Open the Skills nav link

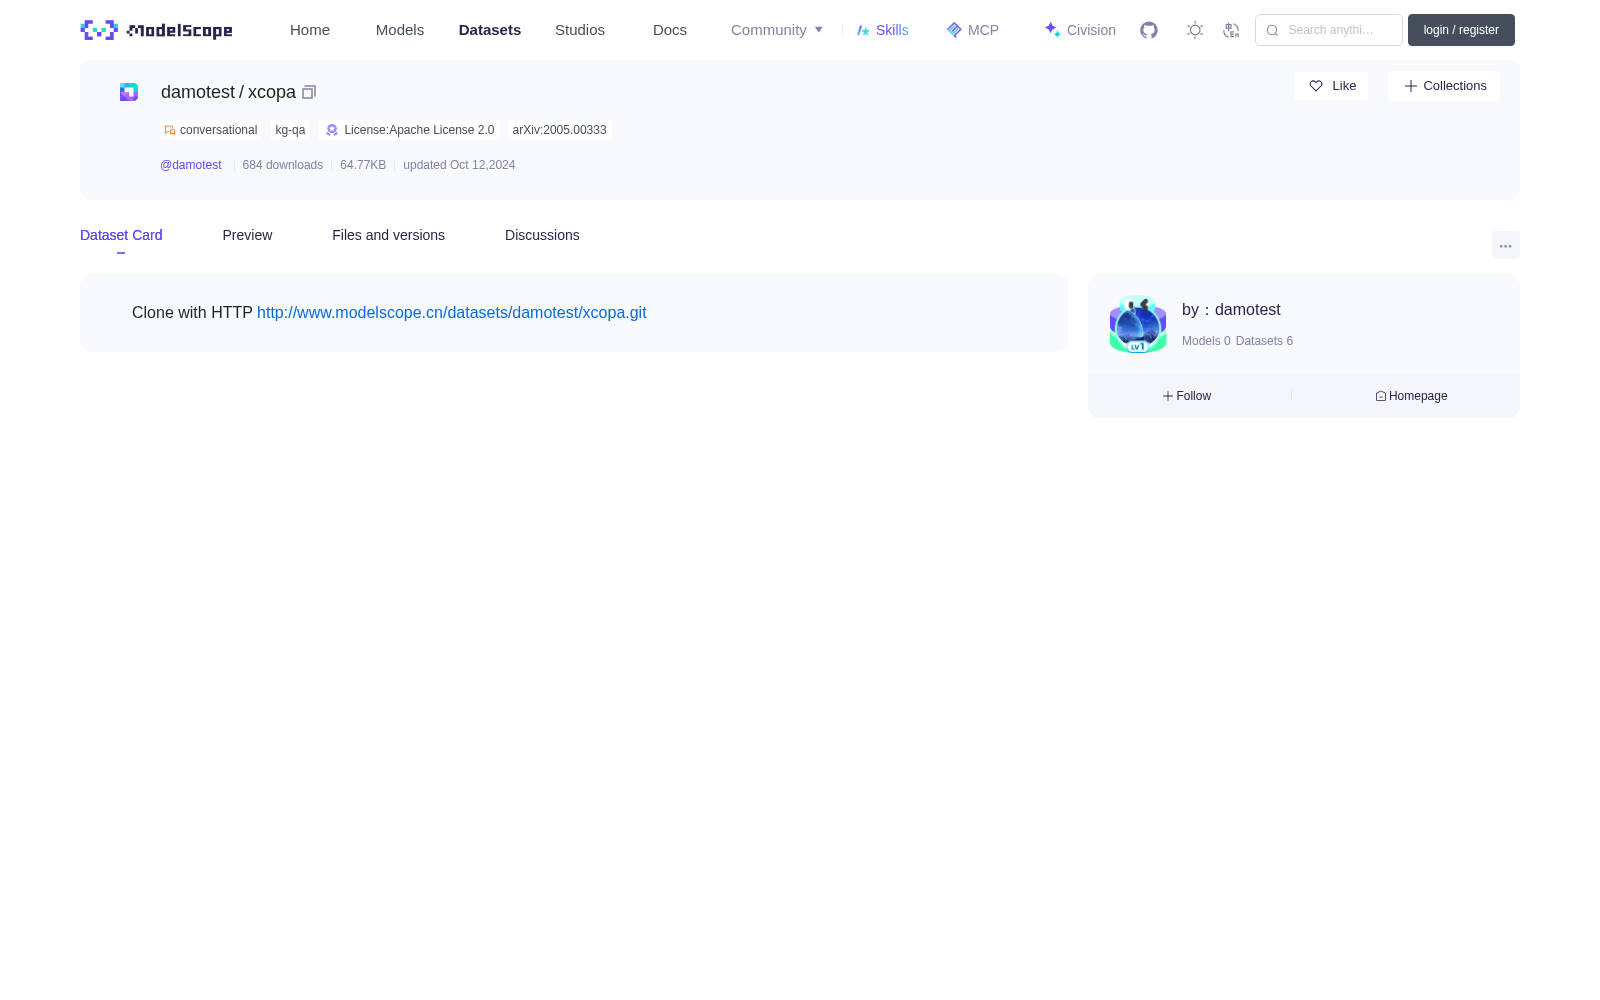[882, 30]
